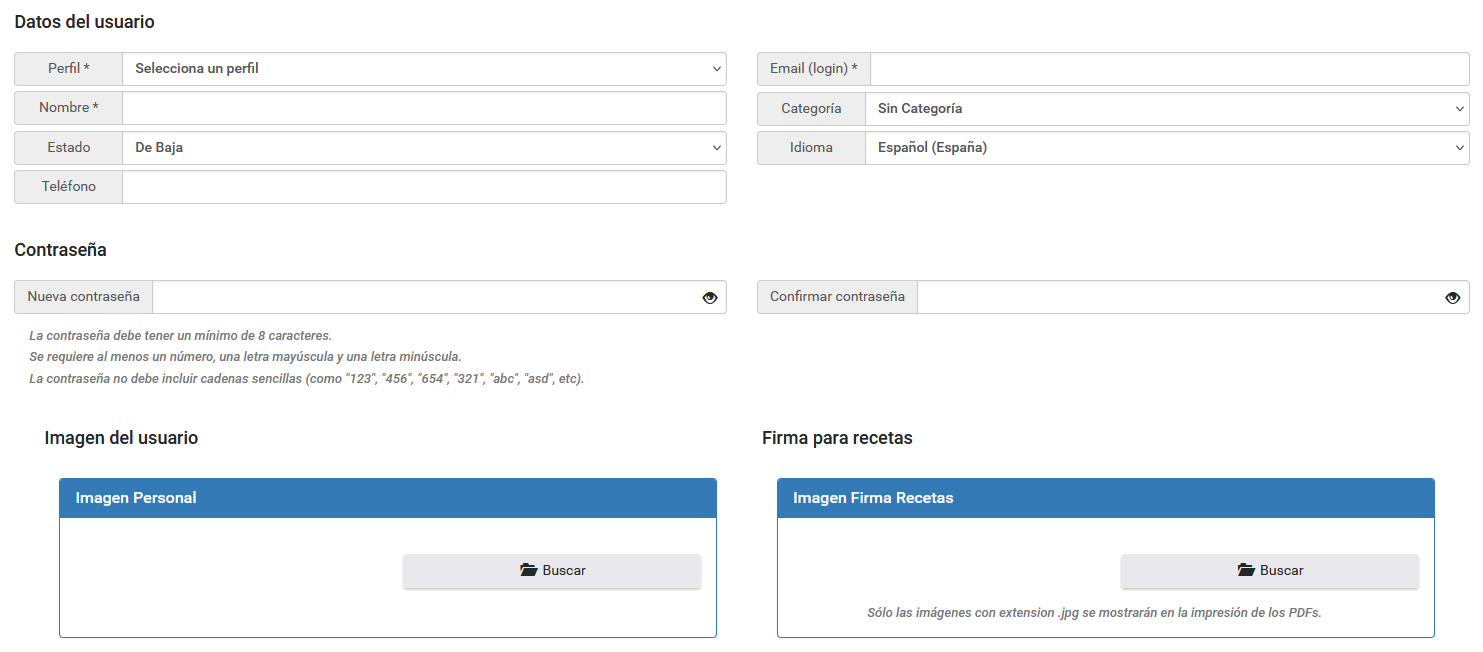Screen dimensions: 1483x652
Task: Focus the Confirmar contraseña field
Action: pos(1176,297)
